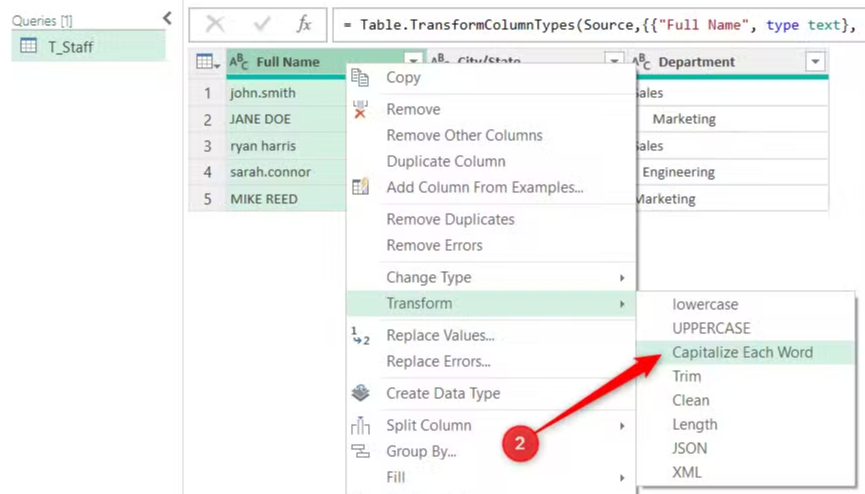Select the T_Staff query
865x494 pixels.
click(x=88, y=46)
